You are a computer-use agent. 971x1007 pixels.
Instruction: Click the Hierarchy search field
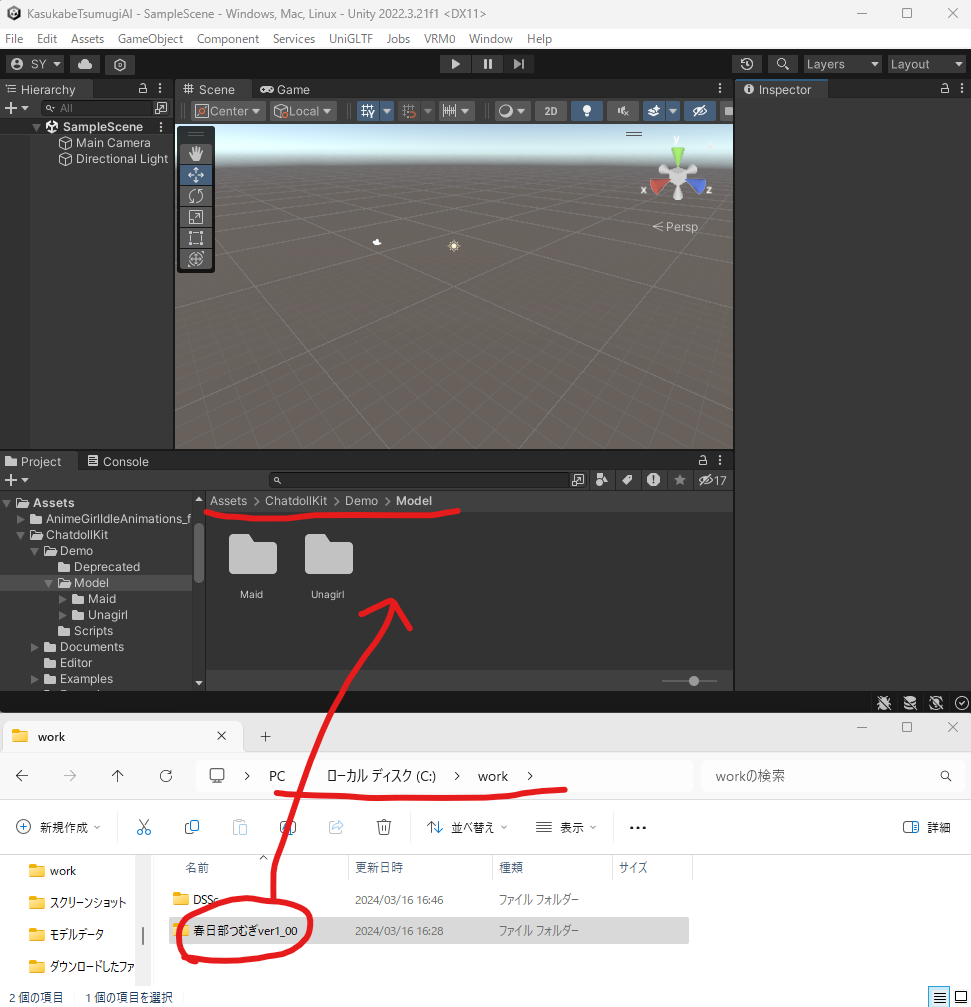tap(97, 108)
